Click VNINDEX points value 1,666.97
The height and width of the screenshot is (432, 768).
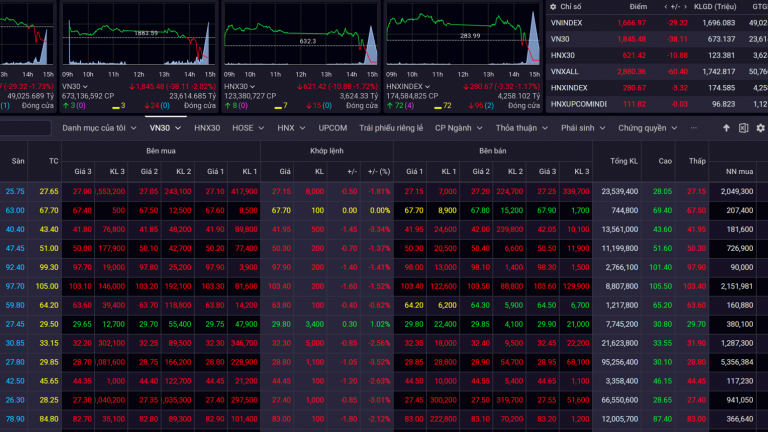pos(632,23)
